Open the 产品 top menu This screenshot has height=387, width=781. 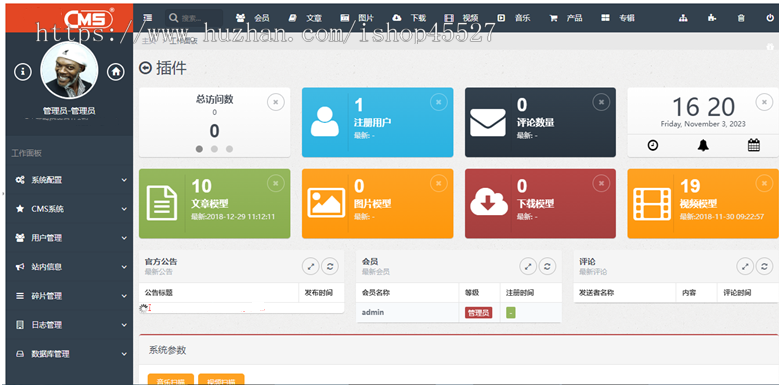pyautogui.click(x=566, y=18)
